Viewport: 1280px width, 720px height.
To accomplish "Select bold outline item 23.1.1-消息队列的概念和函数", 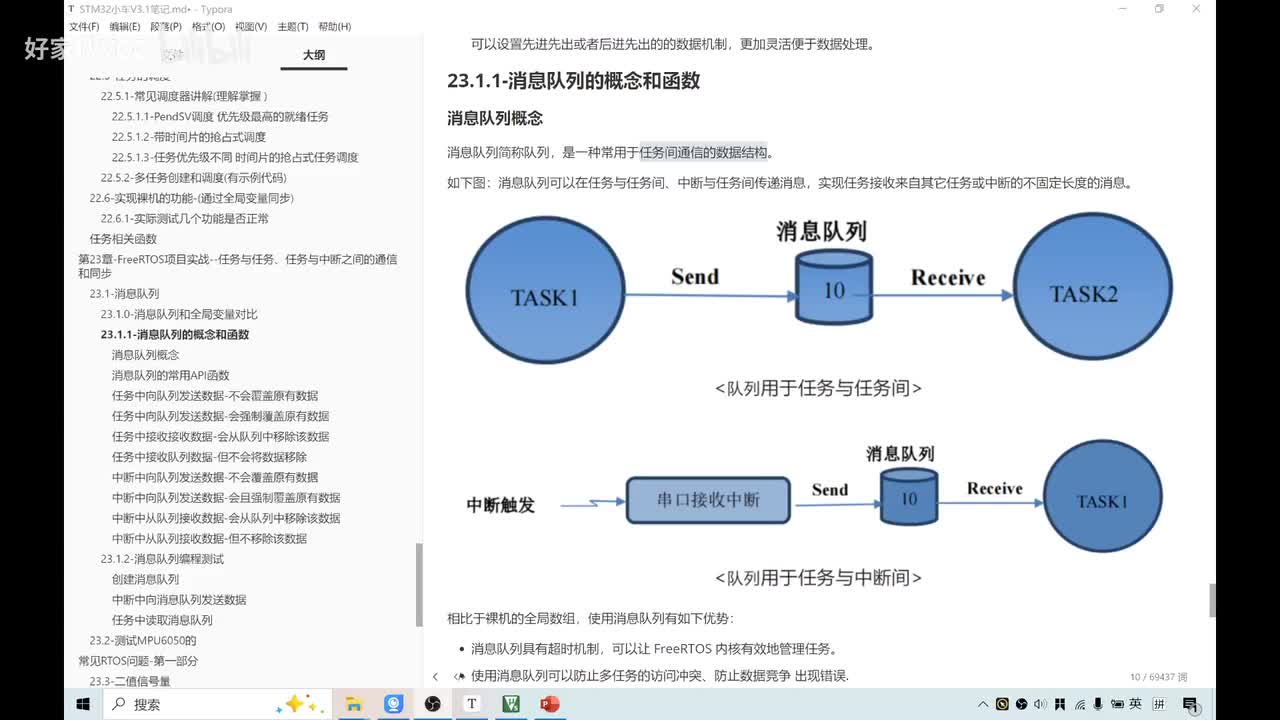I will coord(175,335).
